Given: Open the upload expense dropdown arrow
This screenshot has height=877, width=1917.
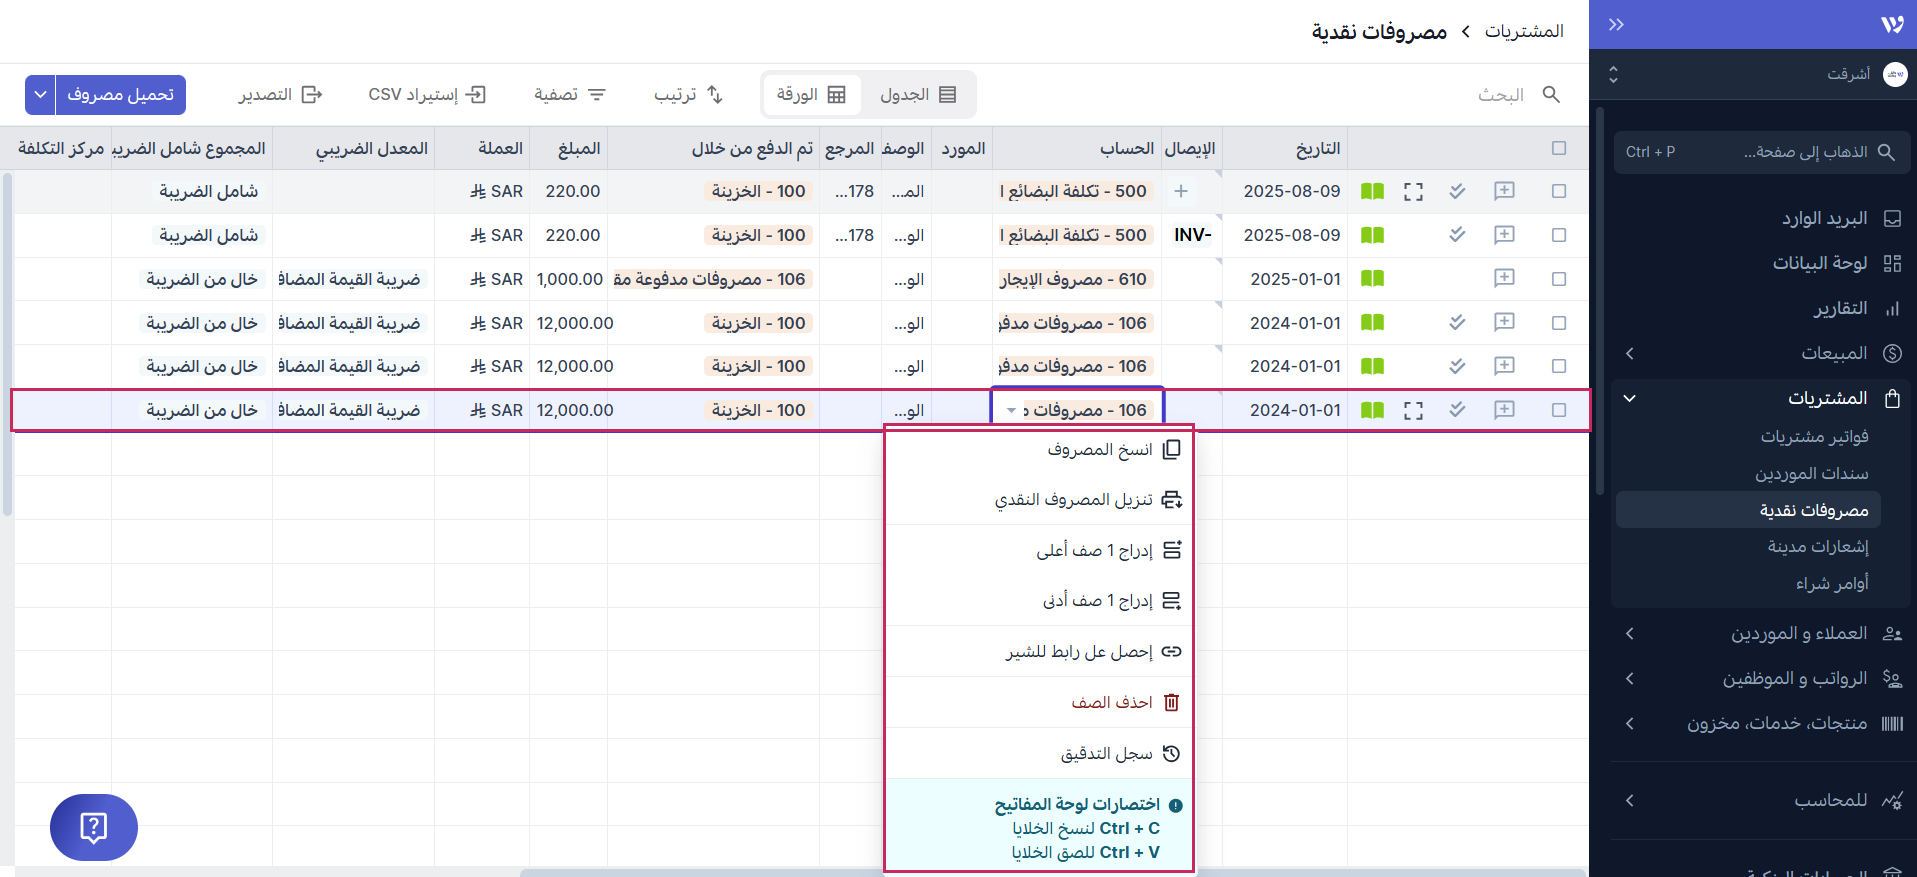Looking at the screenshot, I should [40, 94].
